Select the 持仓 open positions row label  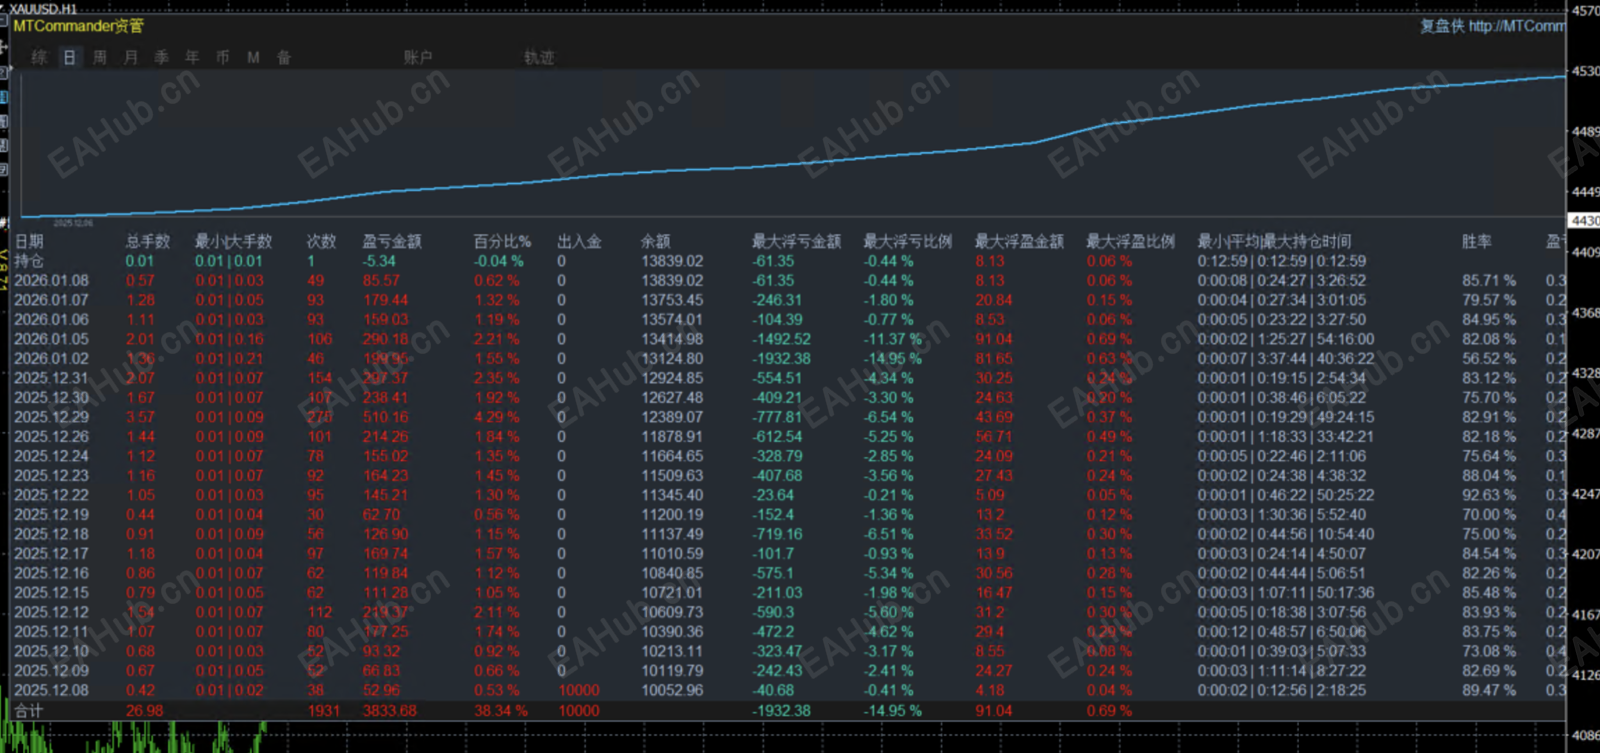point(29,261)
